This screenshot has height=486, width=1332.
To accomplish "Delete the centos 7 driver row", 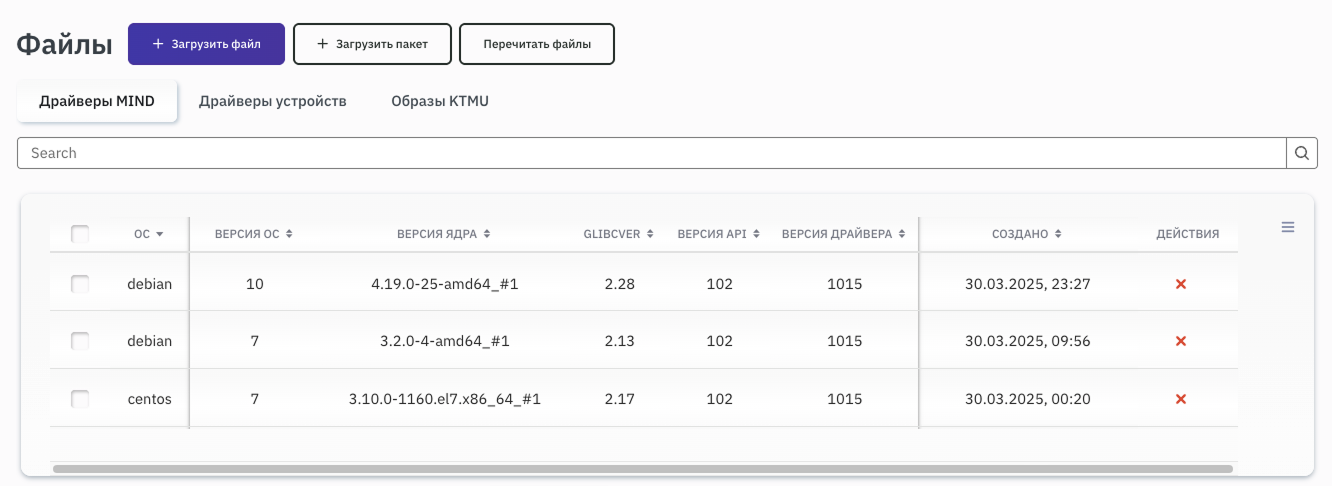I will tap(1180, 399).
